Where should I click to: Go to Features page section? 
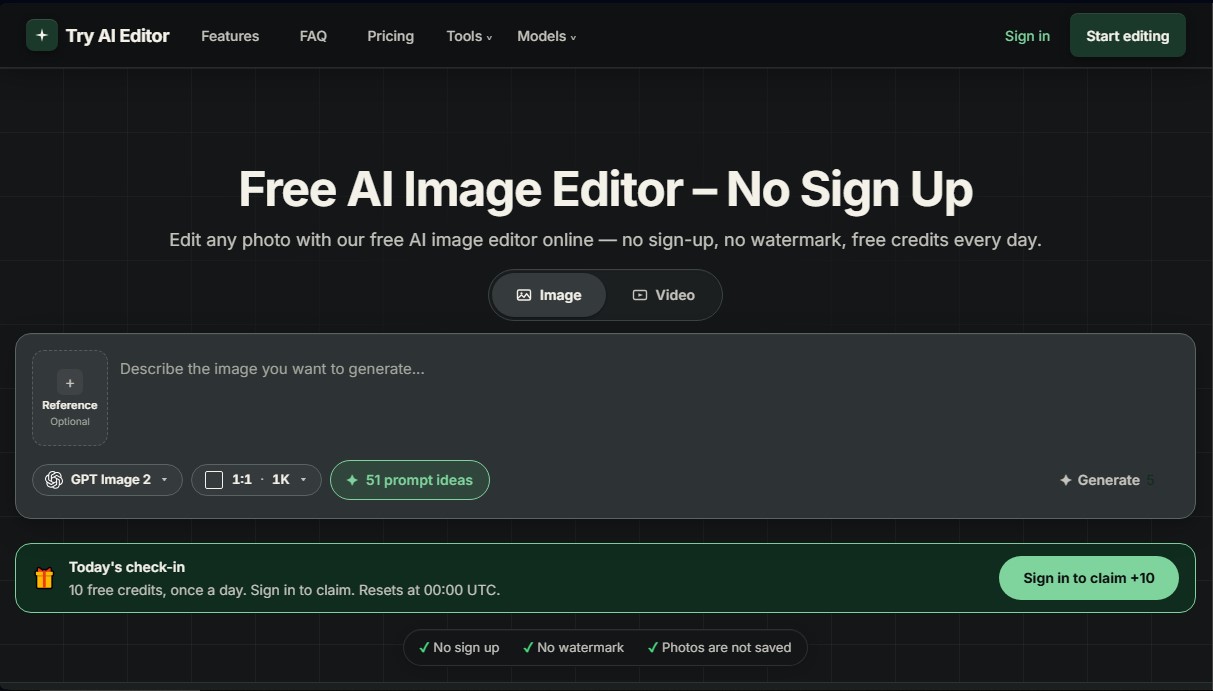[230, 36]
